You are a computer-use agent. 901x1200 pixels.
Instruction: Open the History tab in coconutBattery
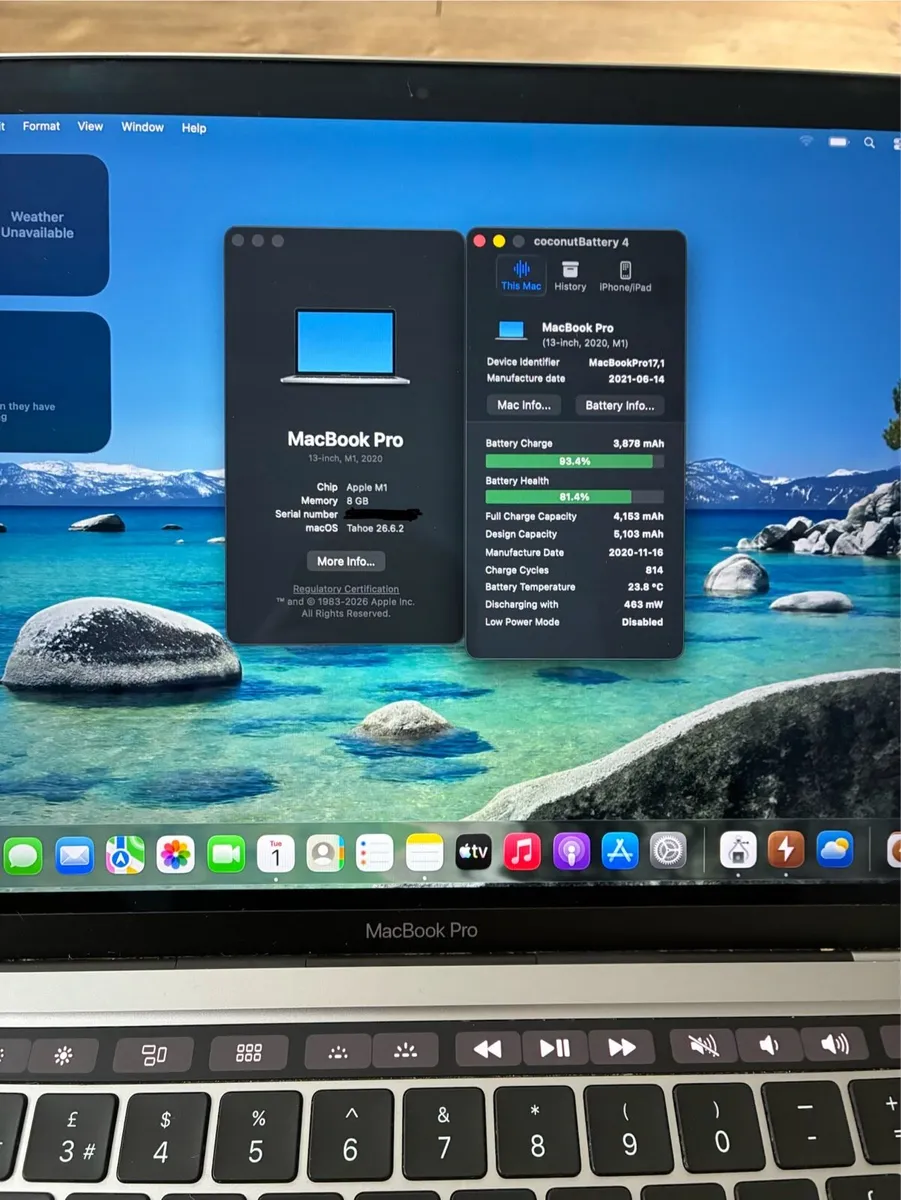570,275
